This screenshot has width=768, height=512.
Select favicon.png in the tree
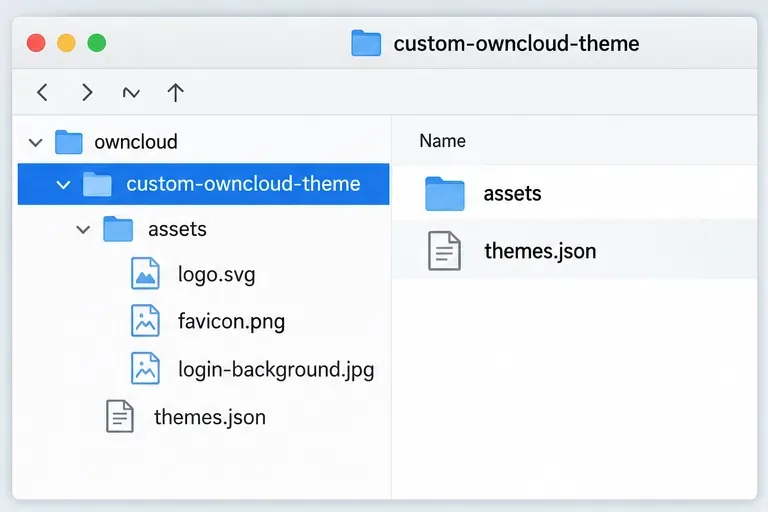click(231, 321)
